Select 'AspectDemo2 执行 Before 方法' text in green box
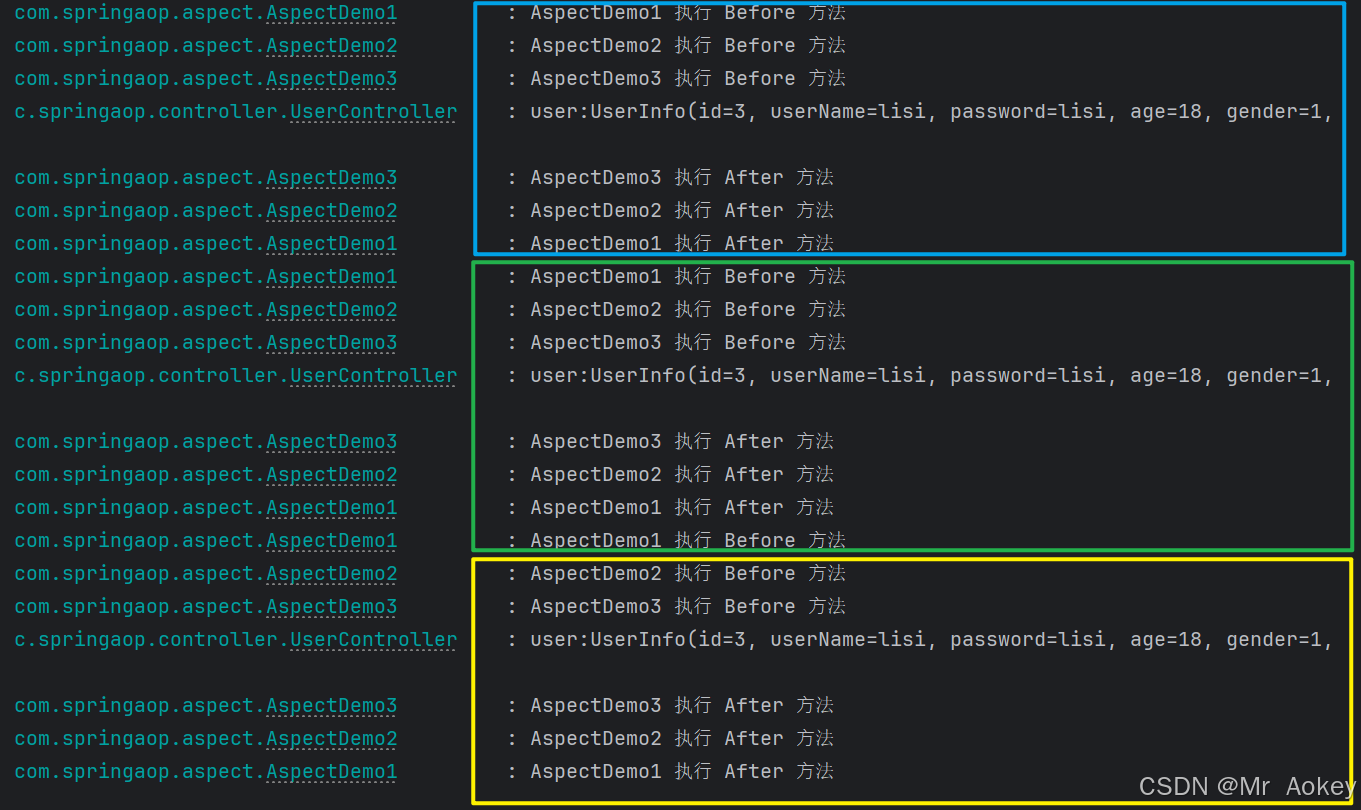The height and width of the screenshot is (810, 1361). point(688,309)
